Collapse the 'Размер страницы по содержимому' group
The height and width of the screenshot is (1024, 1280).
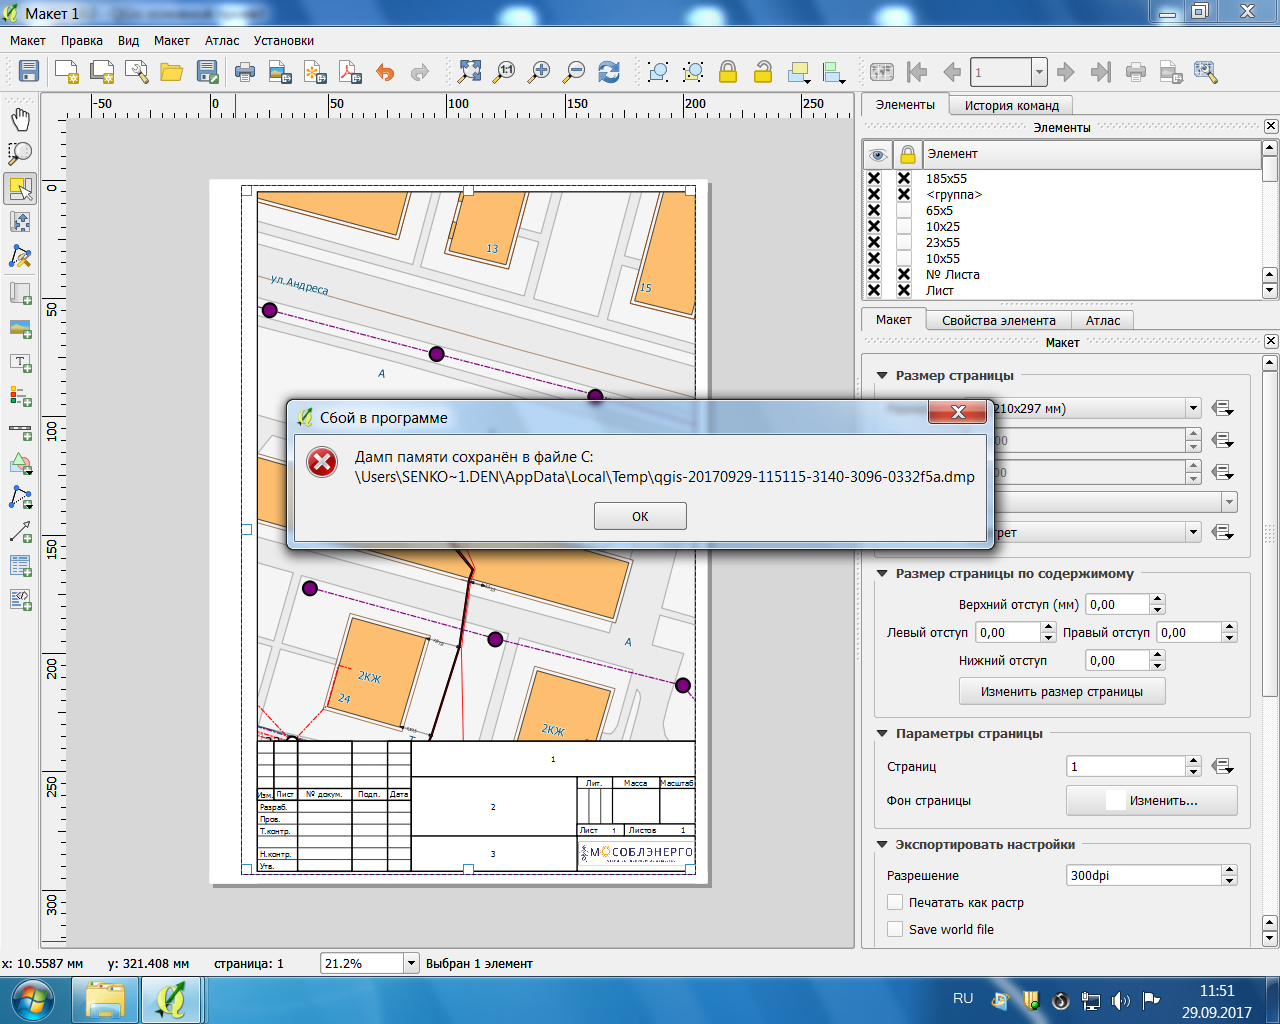click(882, 574)
